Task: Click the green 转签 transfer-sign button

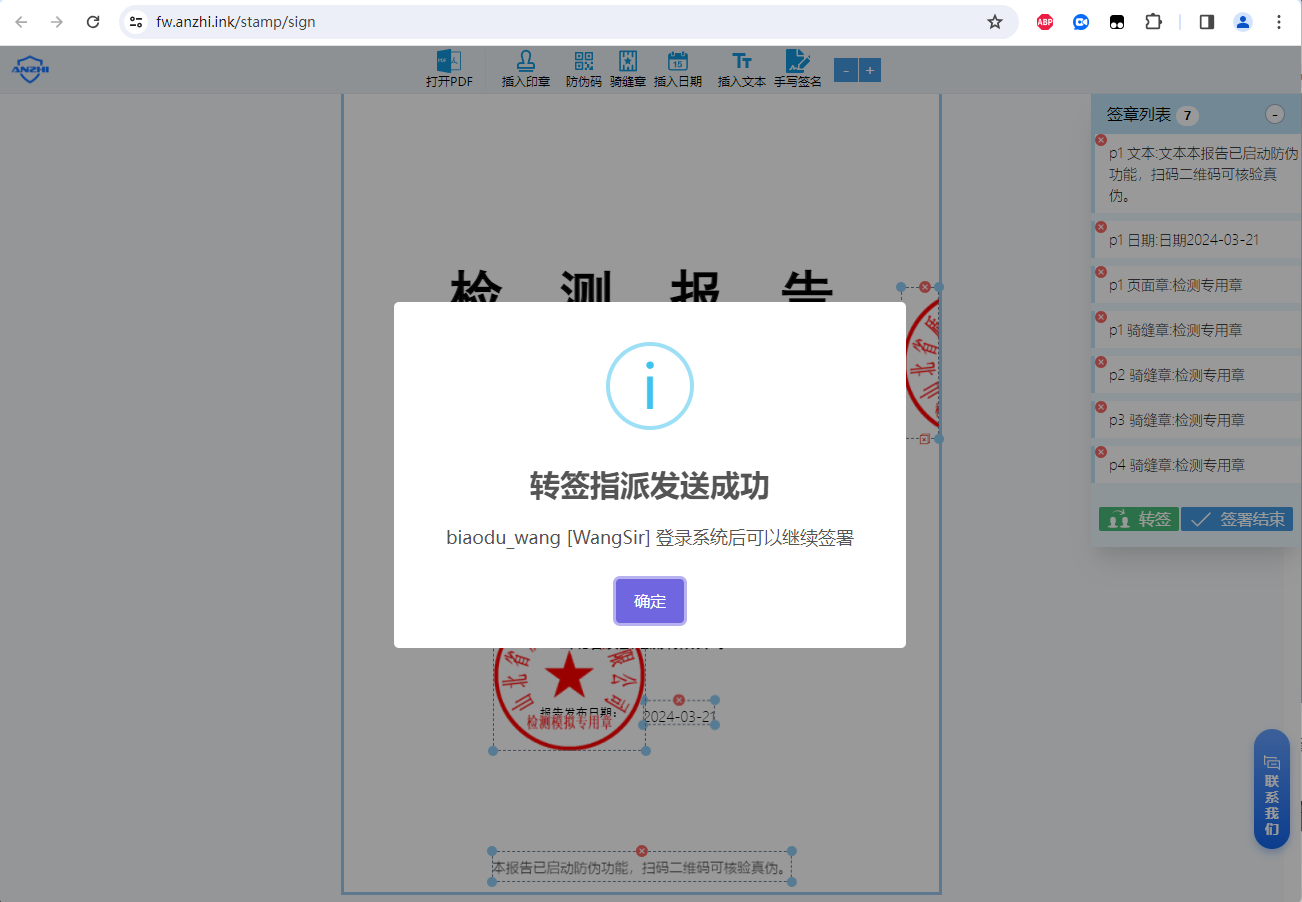Action: tap(1138, 519)
